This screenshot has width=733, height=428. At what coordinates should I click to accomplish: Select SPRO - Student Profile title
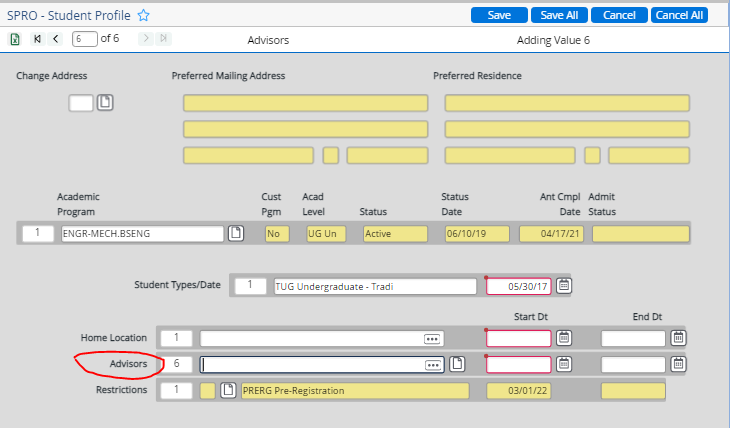pyautogui.click(x=69, y=15)
